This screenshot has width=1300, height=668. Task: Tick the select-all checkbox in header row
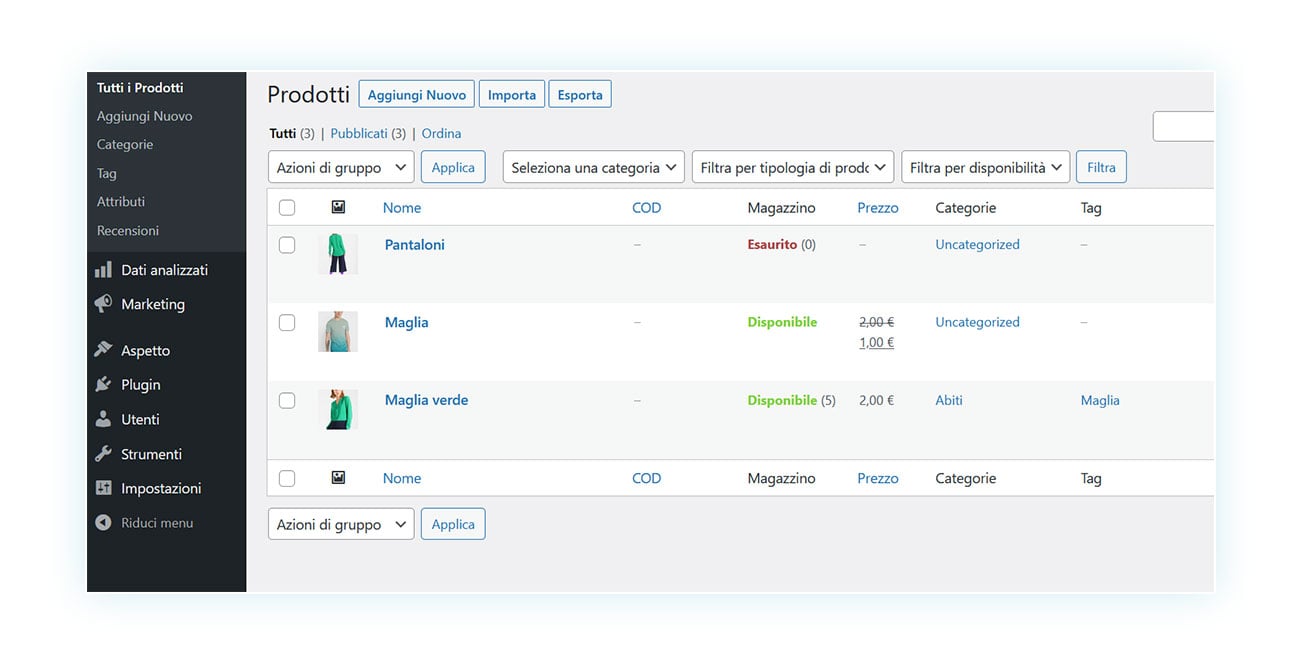(287, 208)
